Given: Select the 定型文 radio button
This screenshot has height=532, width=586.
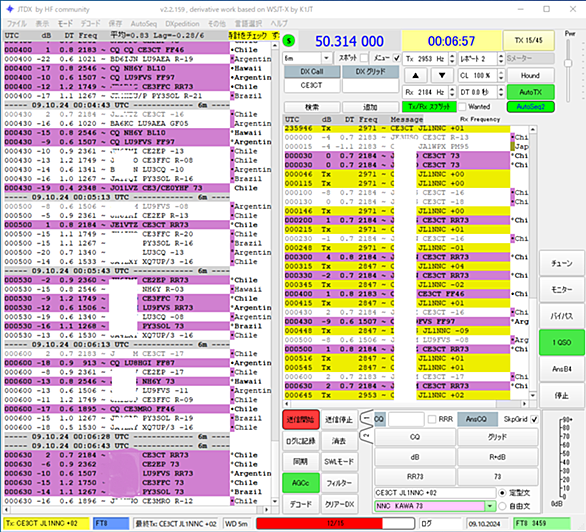Looking at the screenshot, I should pyautogui.click(x=503, y=493).
